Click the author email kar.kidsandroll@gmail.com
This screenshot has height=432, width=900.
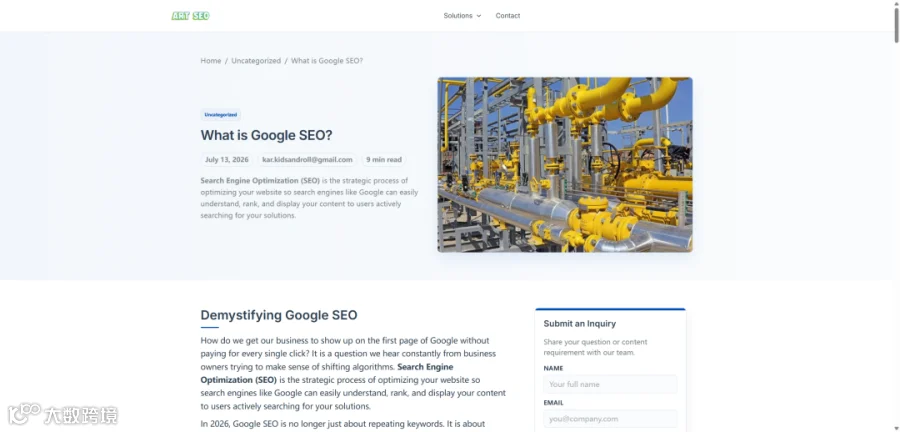coord(307,159)
